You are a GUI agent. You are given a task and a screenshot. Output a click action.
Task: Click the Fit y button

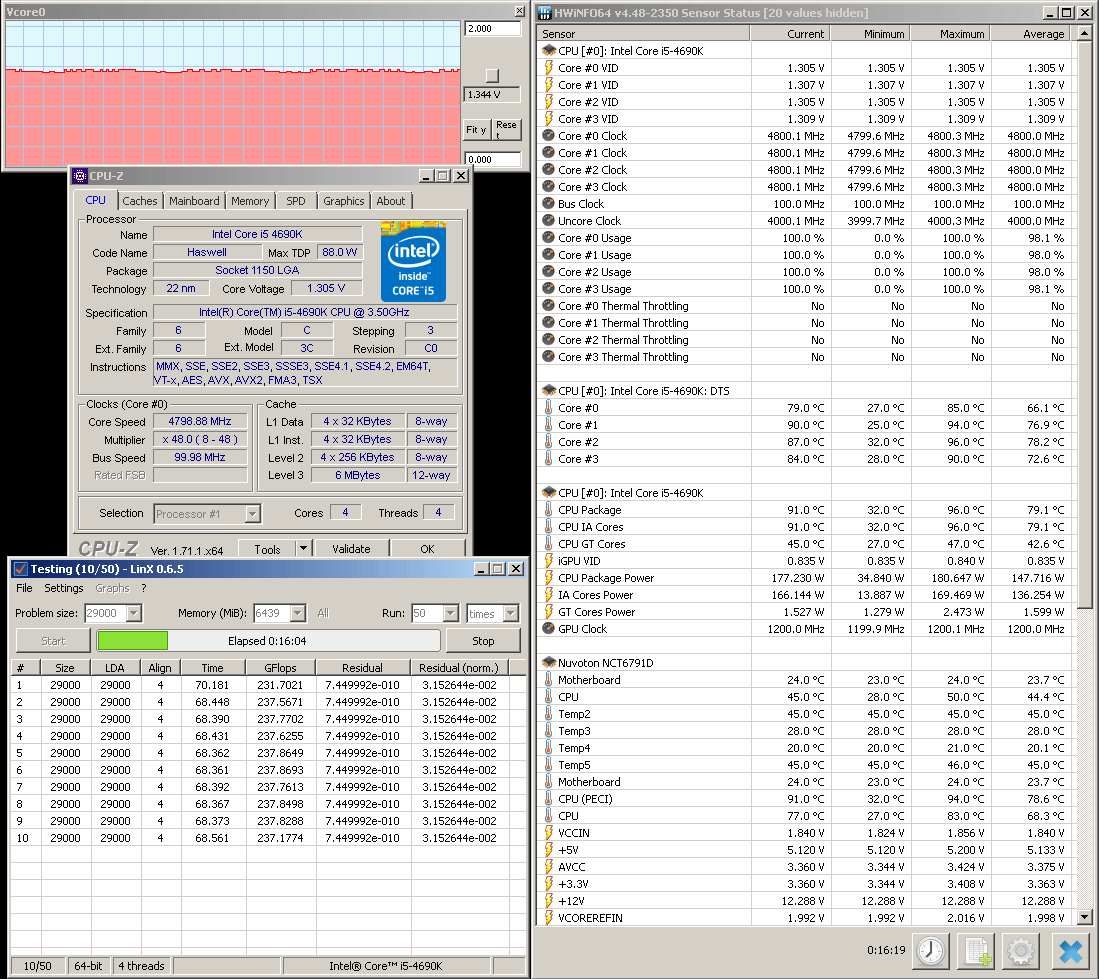[476, 130]
